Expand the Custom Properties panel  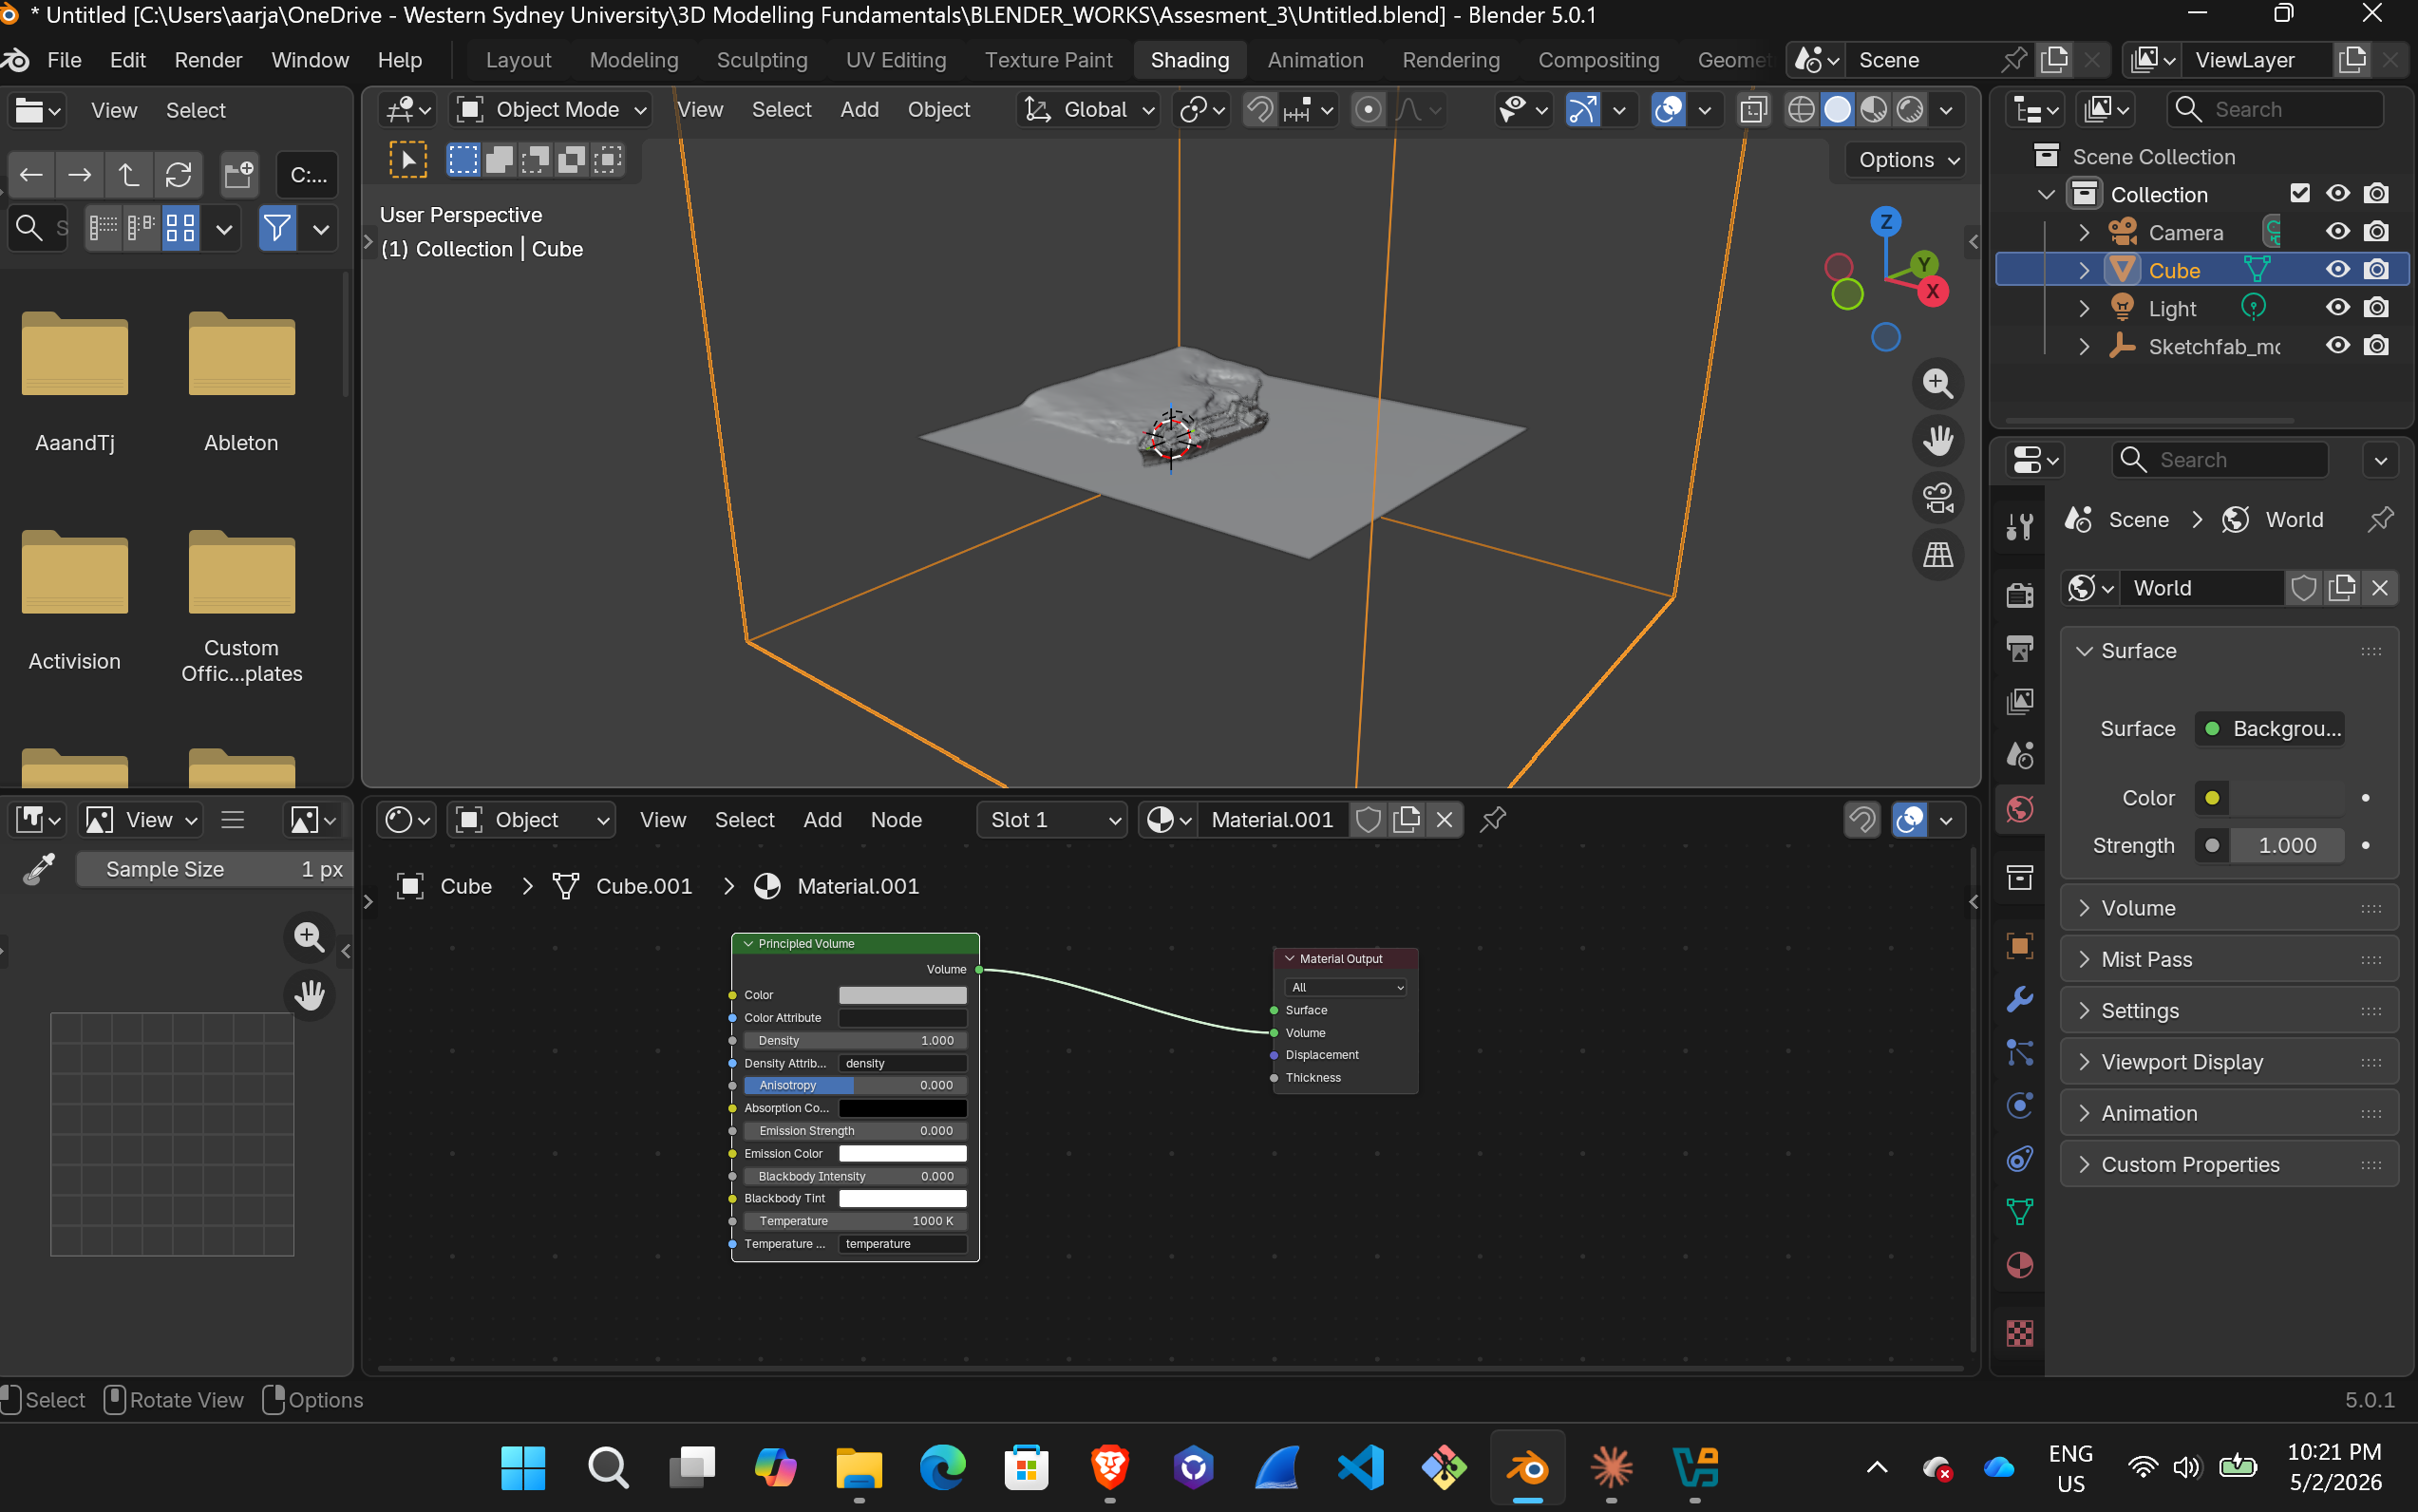pos(2229,1165)
